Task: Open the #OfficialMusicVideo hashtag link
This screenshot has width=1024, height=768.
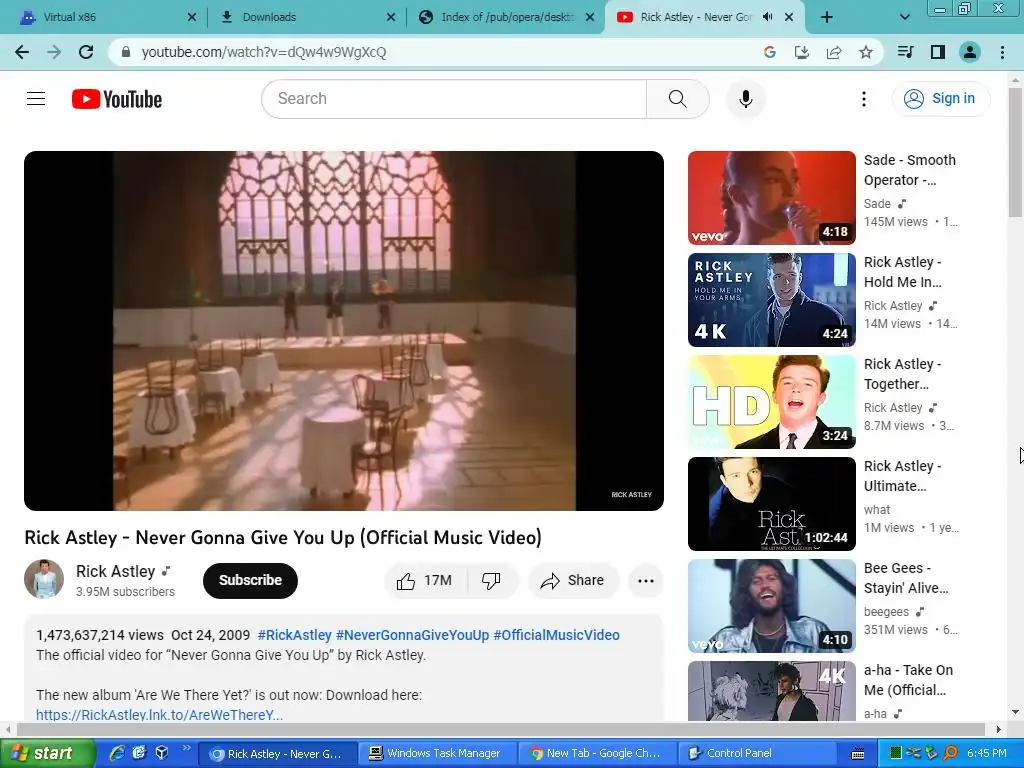Action: (556, 635)
